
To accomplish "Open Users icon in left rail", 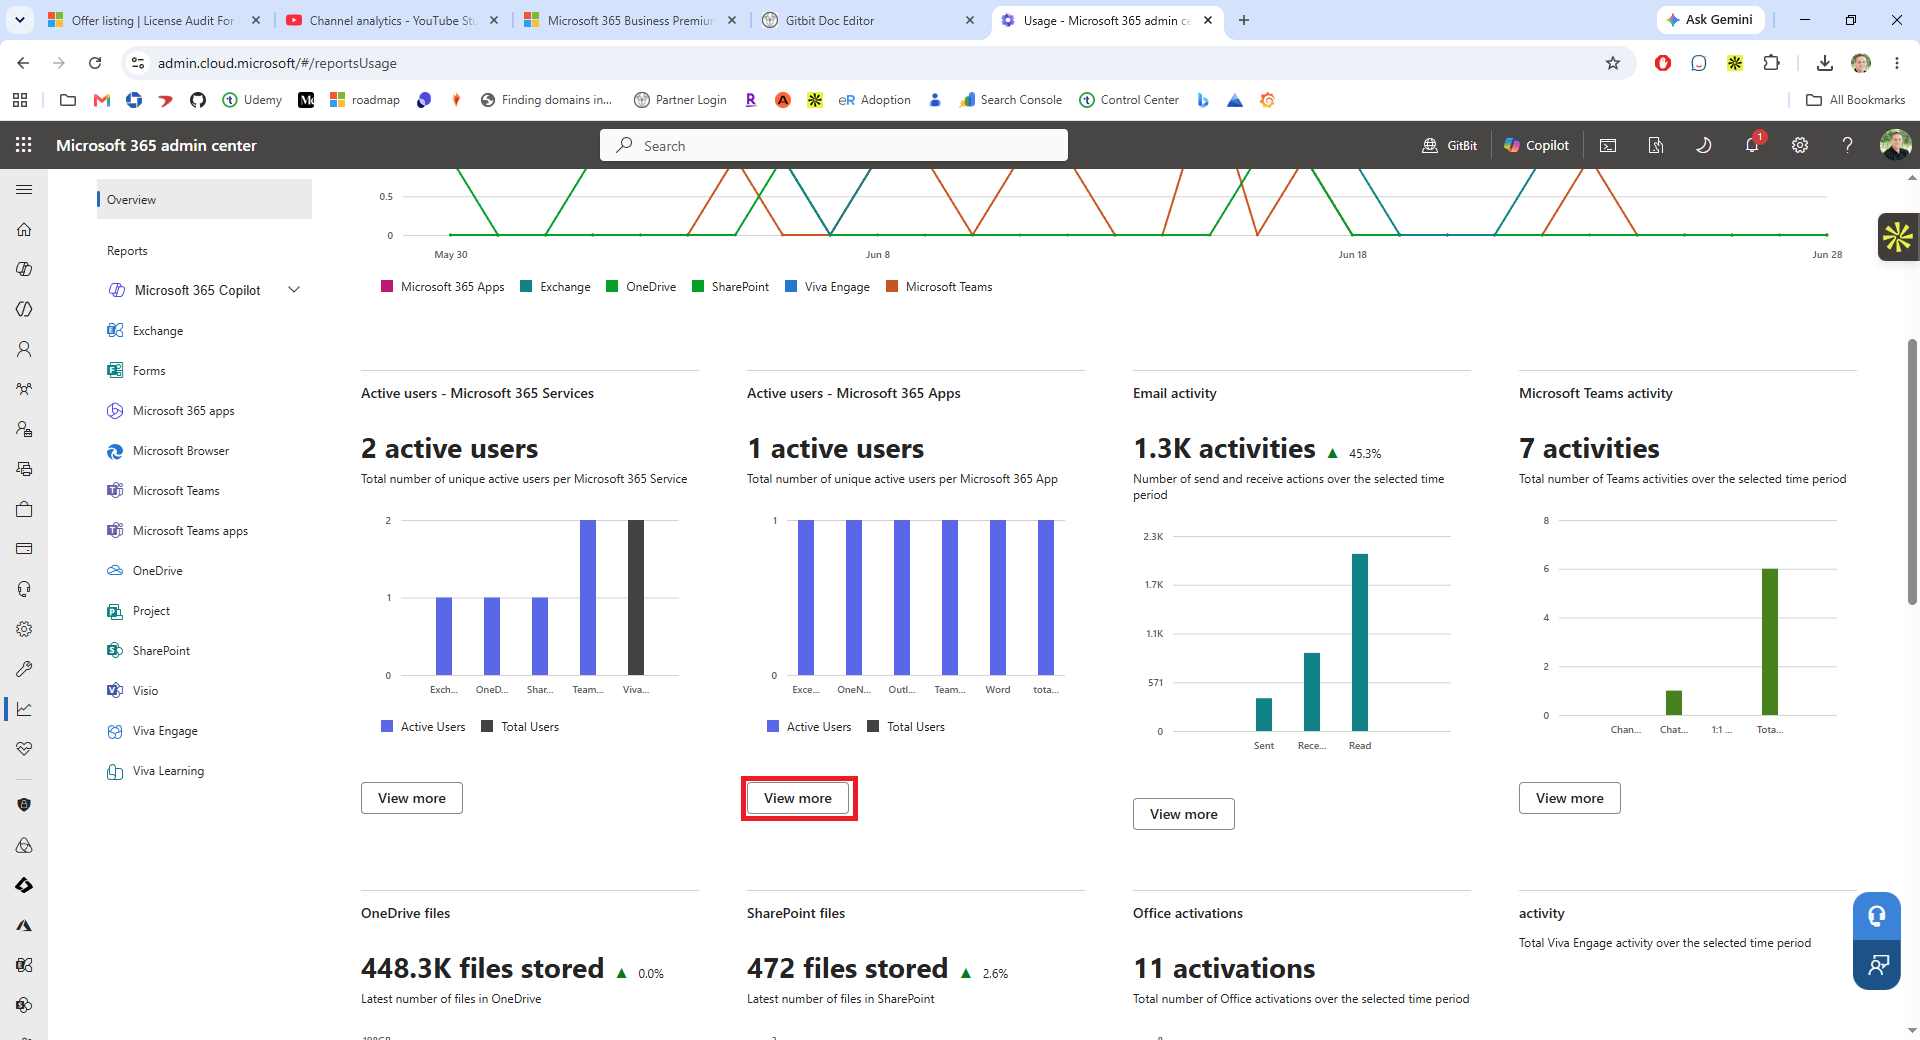I will click(x=24, y=349).
